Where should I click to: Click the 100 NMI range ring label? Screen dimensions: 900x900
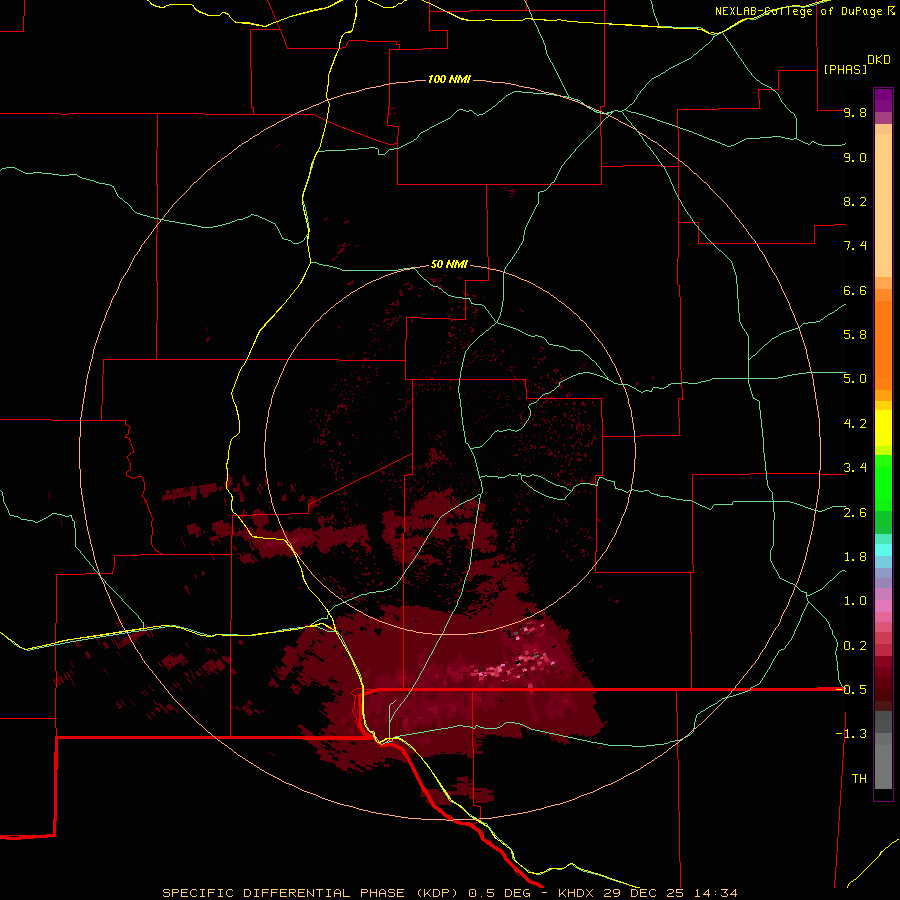pyautogui.click(x=449, y=79)
